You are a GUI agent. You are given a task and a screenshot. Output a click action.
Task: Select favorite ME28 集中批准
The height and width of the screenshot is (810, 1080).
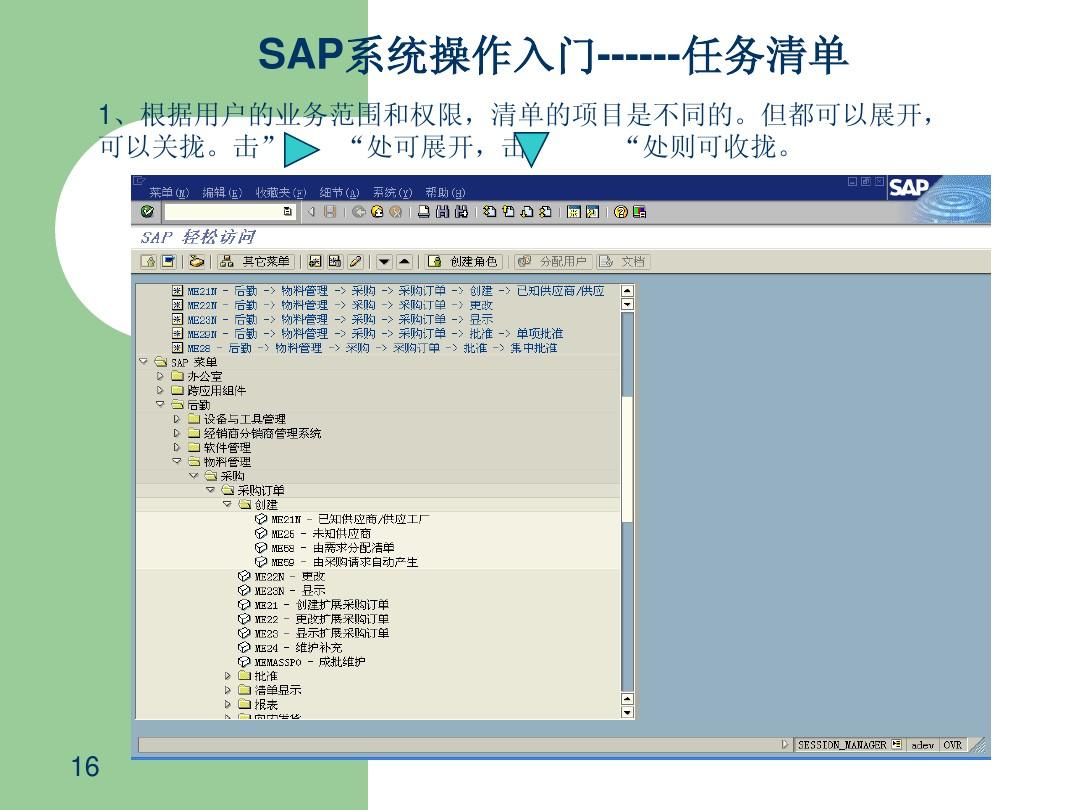(364, 348)
